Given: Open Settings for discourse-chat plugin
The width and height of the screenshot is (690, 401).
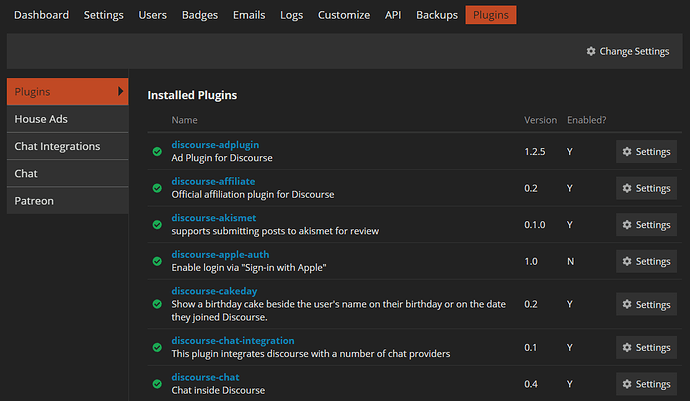Looking at the screenshot, I should coord(646,384).
